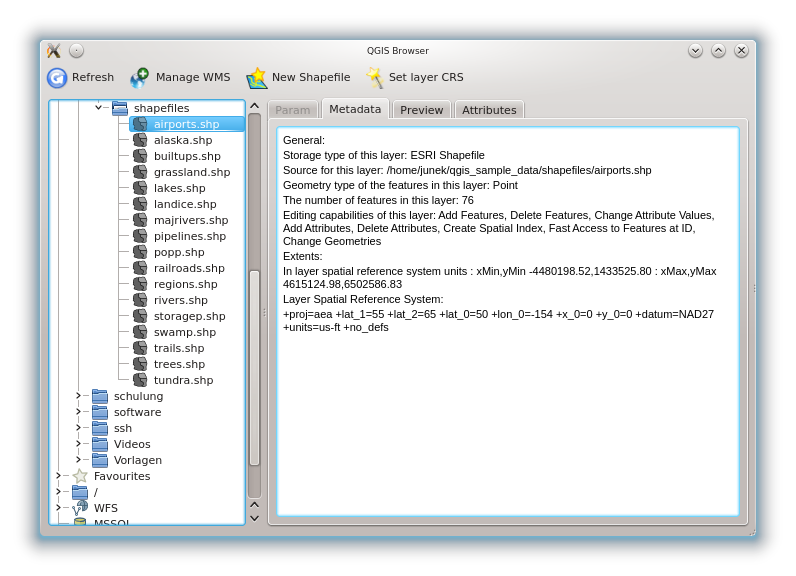Collapse the shapefiles folder
Image resolution: width=796 pixels, height=576 pixels.
98,108
